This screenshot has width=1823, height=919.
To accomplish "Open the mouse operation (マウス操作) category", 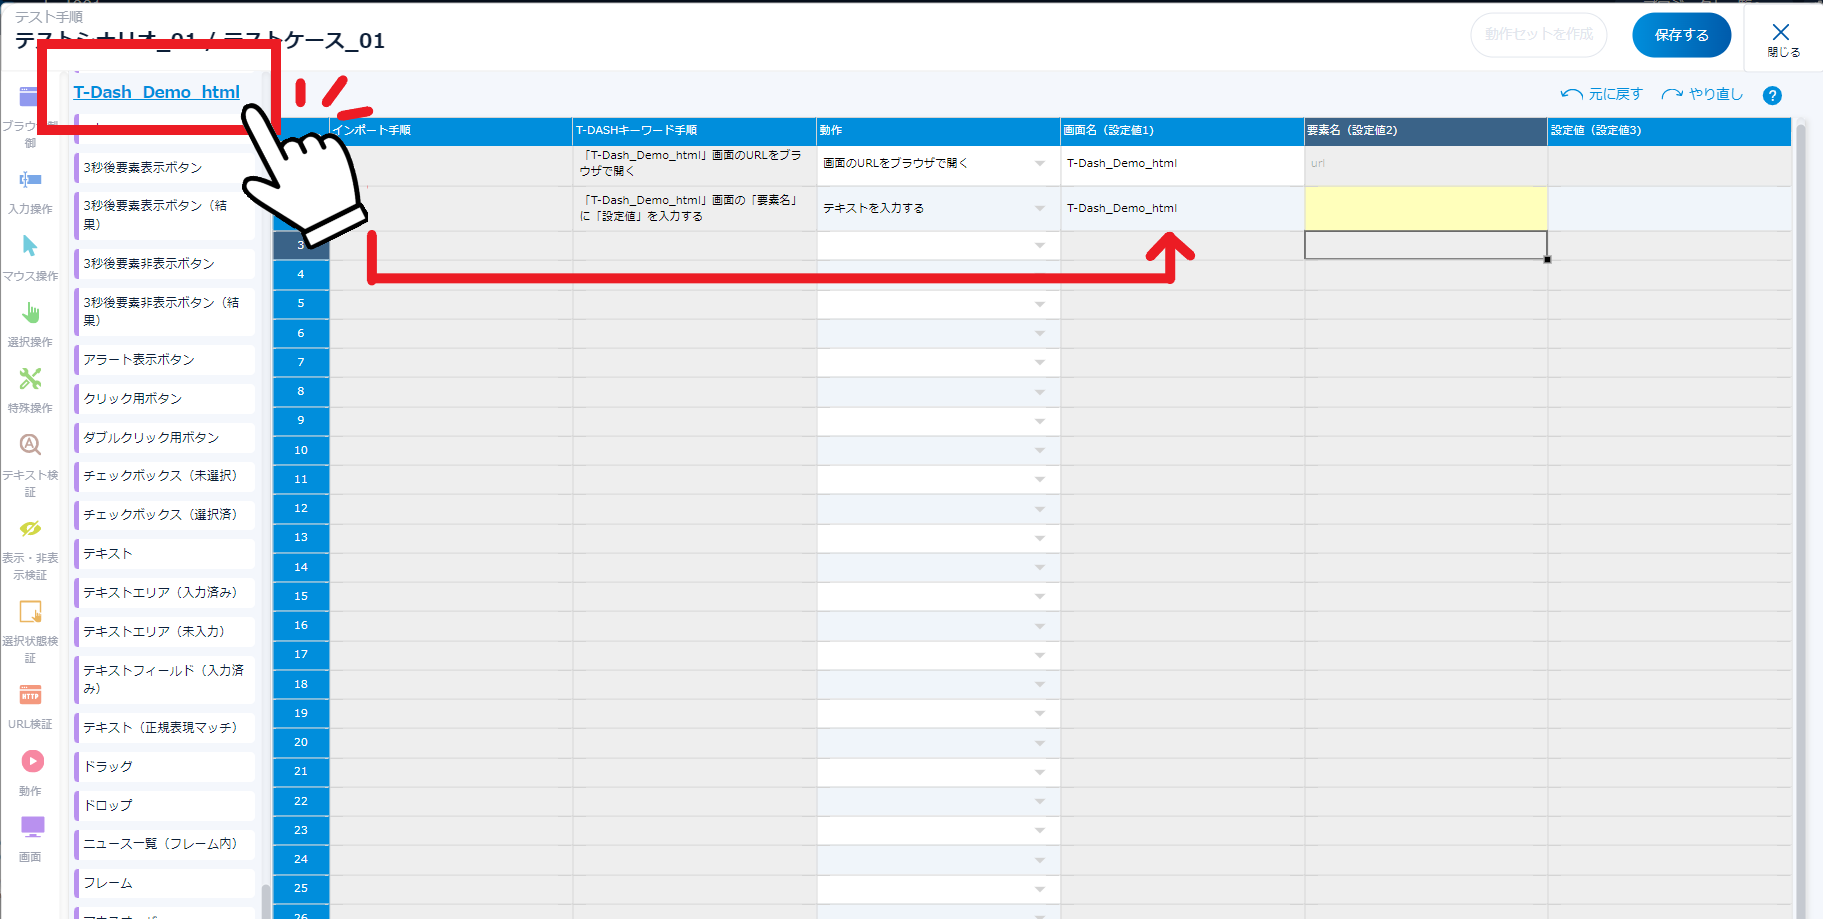I will (30, 247).
